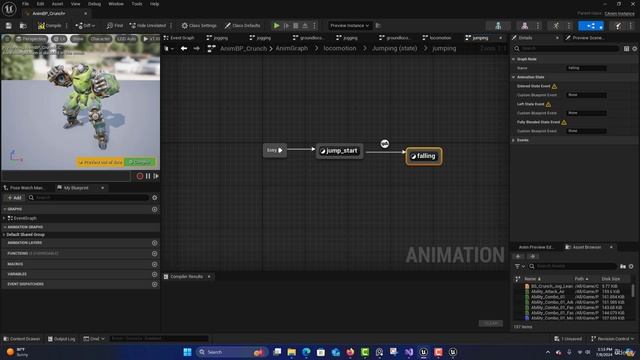The width and height of the screenshot is (640, 360).
Task: Go to AnimGraph in breadcrumb
Action: click(291, 49)
